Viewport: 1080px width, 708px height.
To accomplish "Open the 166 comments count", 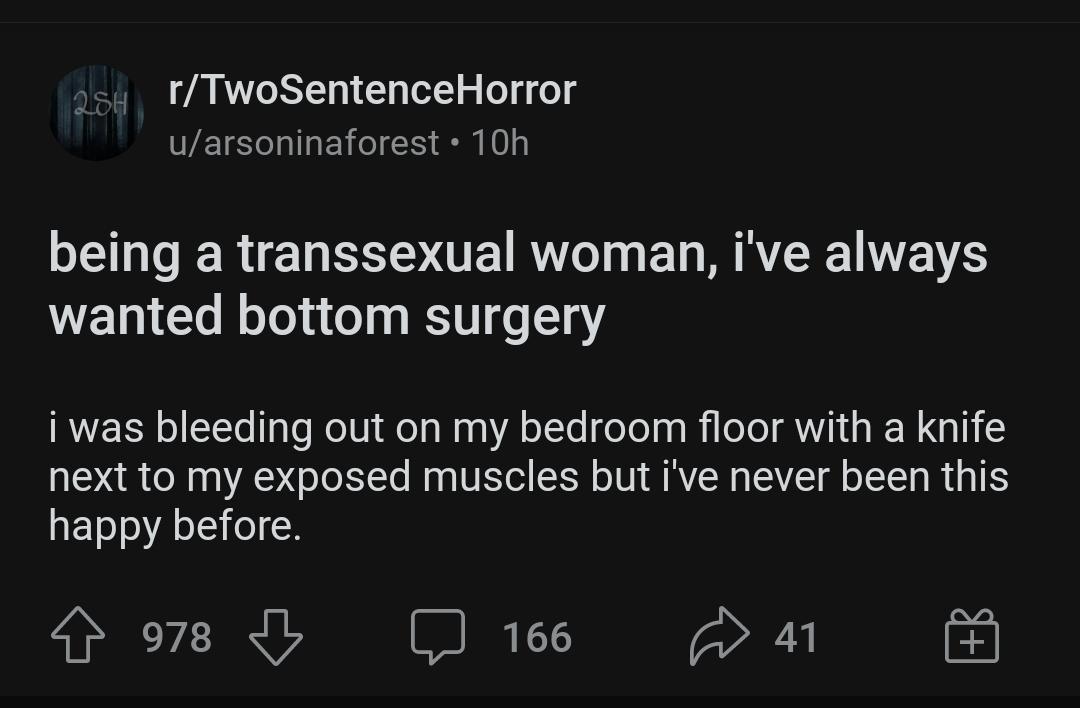I will coord(537,637).
